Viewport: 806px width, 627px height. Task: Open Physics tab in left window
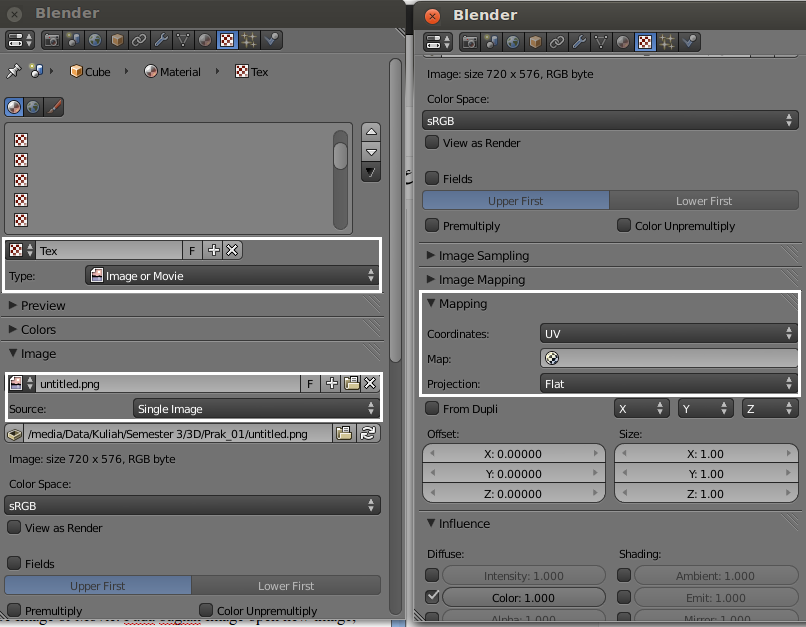pos(271,40)
